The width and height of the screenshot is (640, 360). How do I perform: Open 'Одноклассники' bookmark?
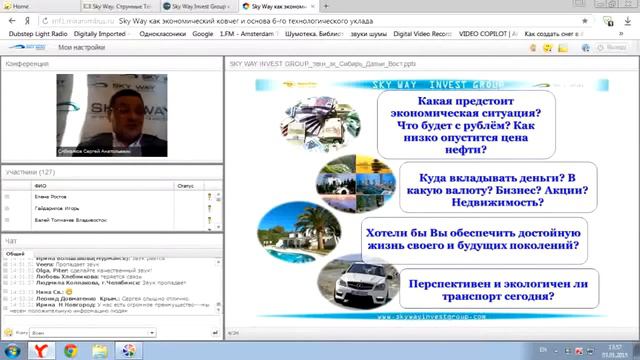(162, 34)
